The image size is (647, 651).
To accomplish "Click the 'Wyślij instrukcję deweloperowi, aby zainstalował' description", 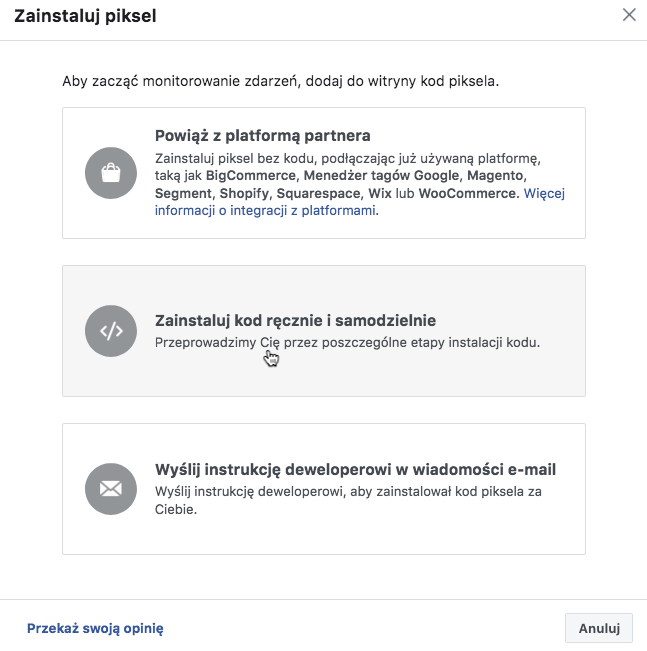I will click(x=348, y=500).
